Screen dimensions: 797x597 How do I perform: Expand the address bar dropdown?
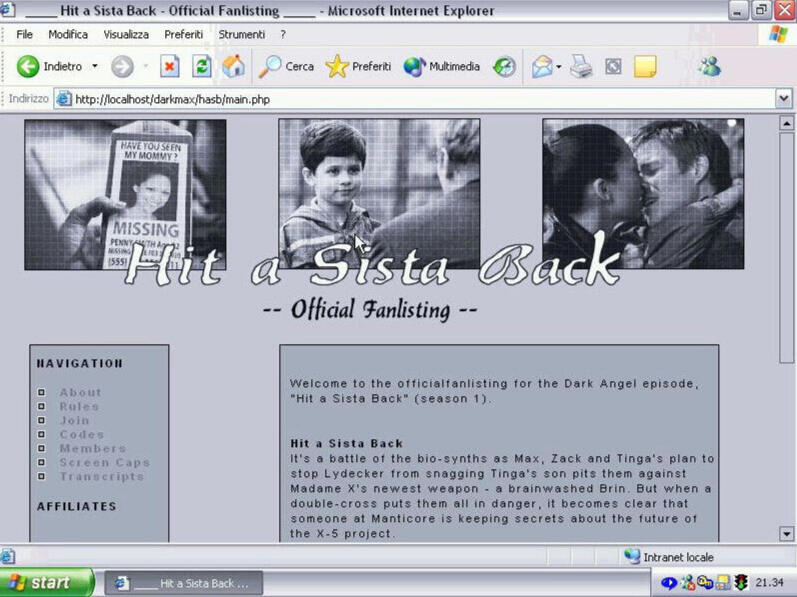(784, 99)
